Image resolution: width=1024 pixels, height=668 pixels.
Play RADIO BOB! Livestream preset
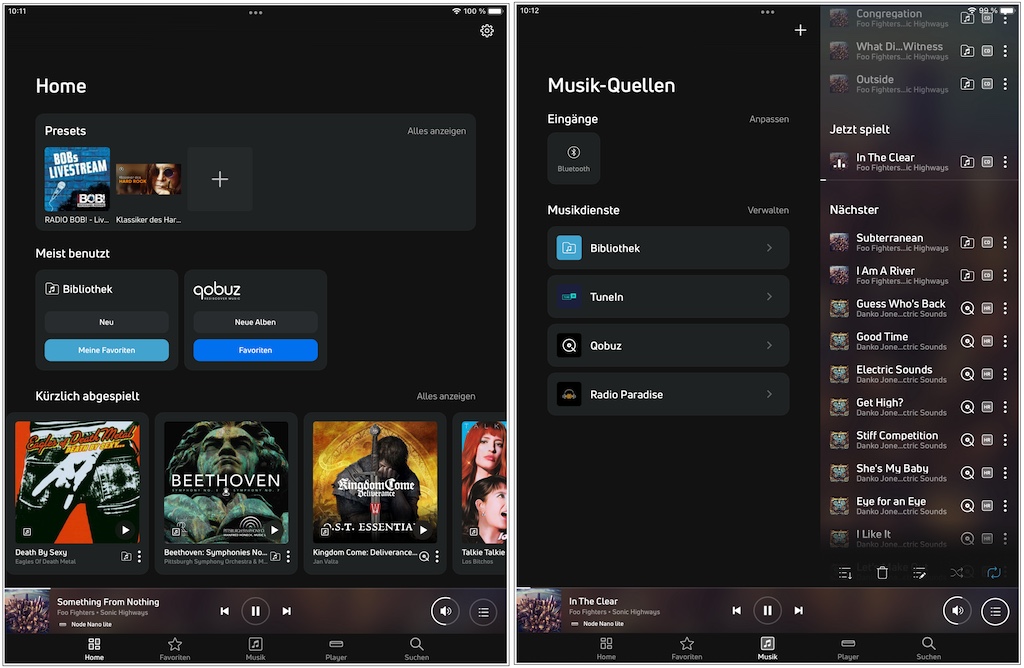coord(77,179)
